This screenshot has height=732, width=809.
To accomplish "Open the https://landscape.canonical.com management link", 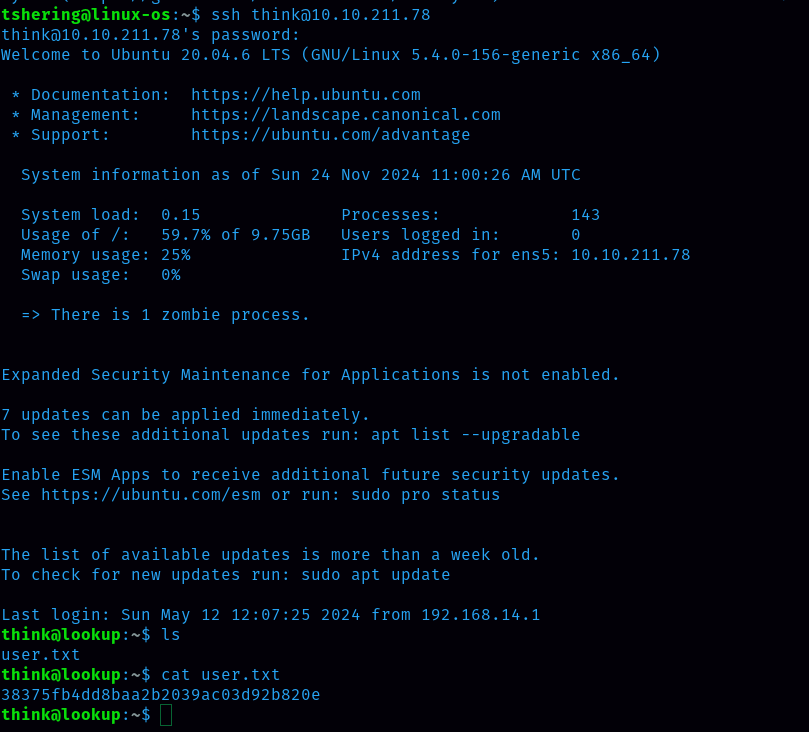I will pos(345,115).
